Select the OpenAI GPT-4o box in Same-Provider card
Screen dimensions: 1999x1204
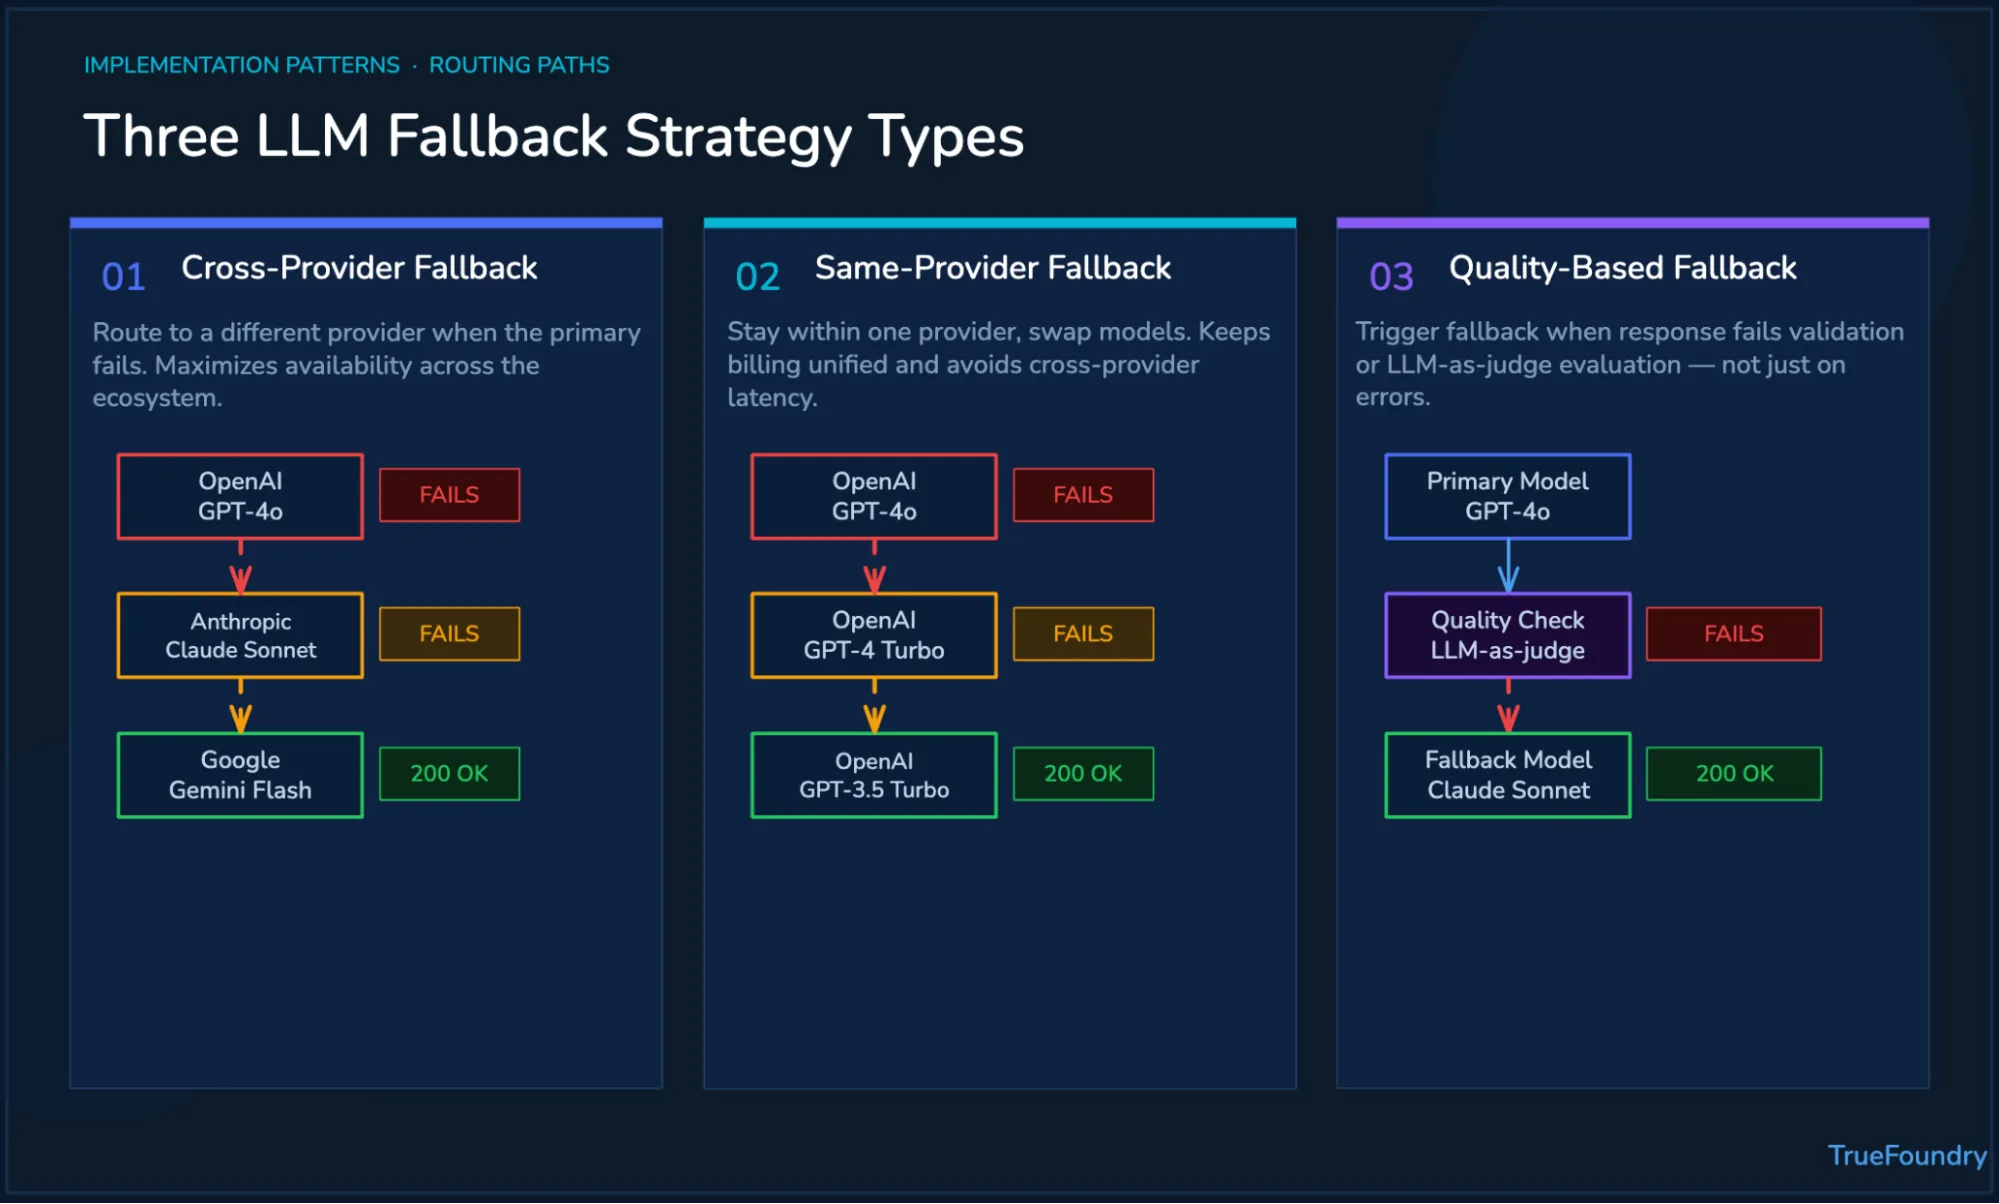(874, 497)
